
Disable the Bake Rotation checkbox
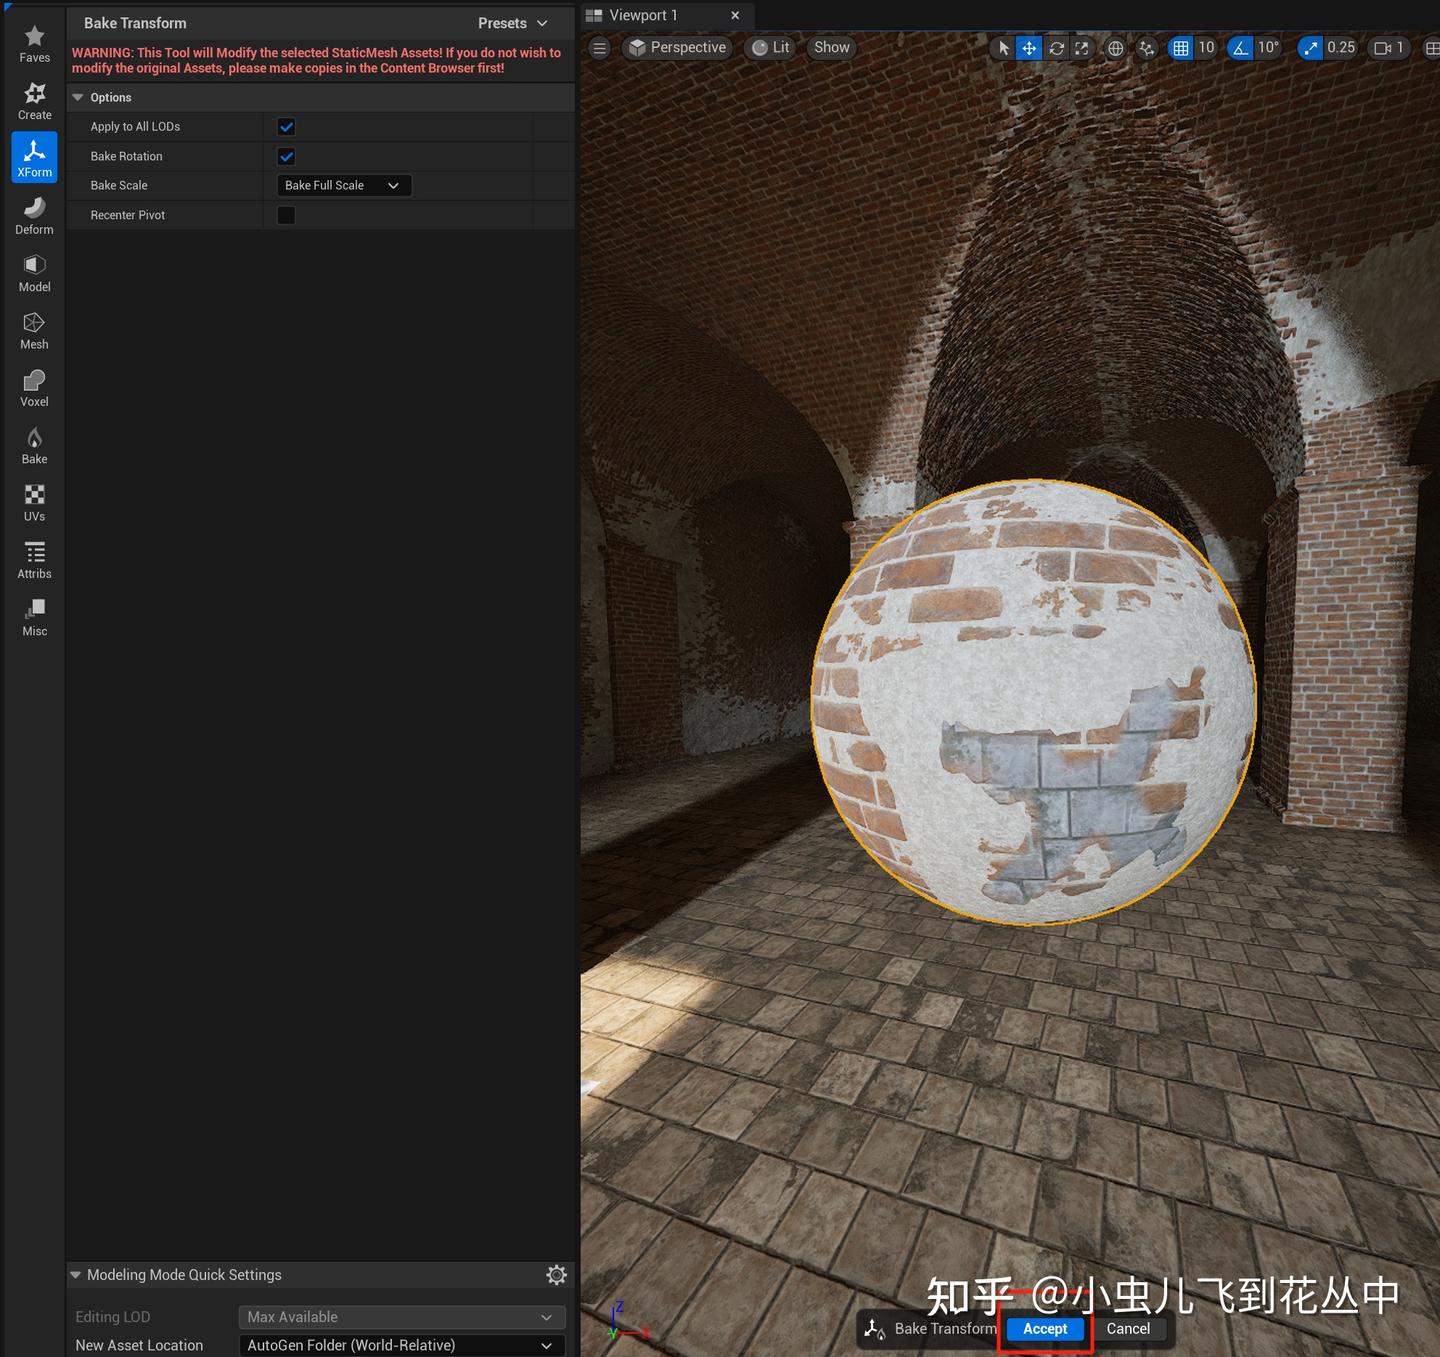286,156
